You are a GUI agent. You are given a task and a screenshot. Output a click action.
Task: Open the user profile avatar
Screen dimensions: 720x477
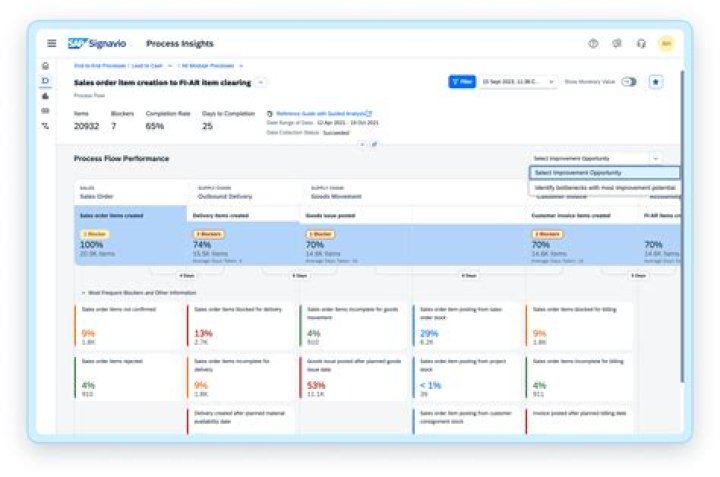[x=666, y=44]
